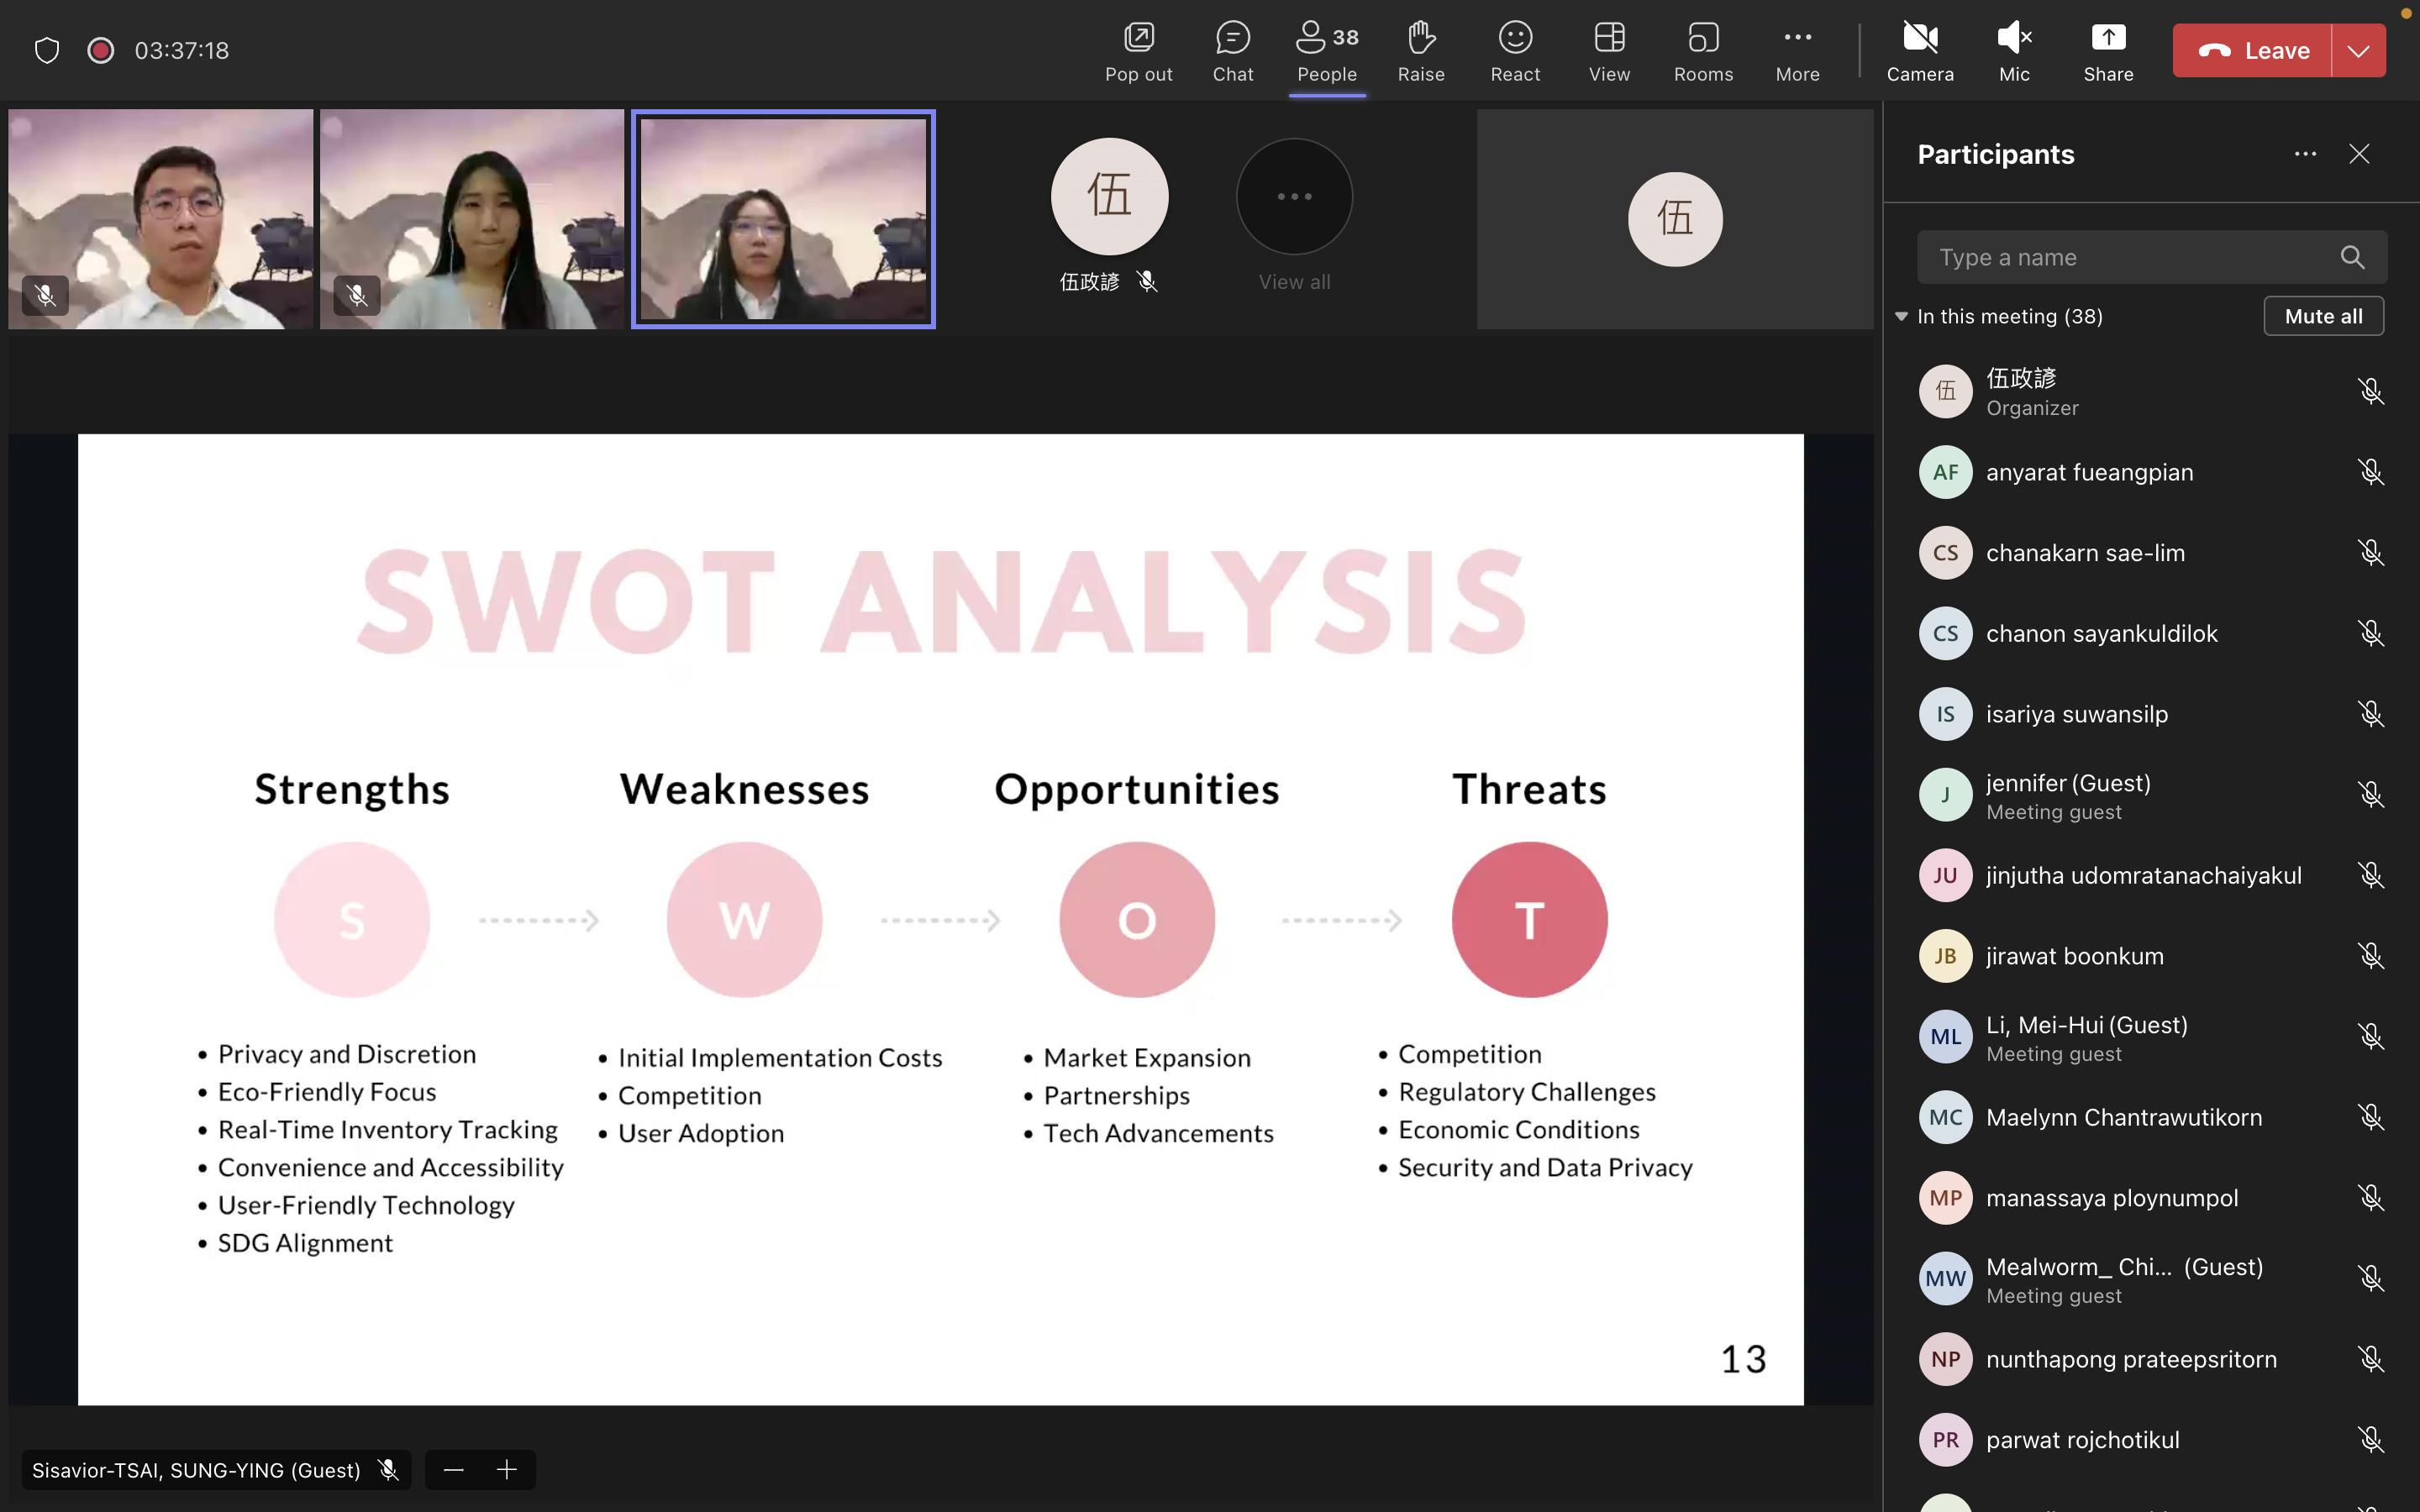
Task: Open the Leave options dropdown arrow
Action: (2358, 50)
